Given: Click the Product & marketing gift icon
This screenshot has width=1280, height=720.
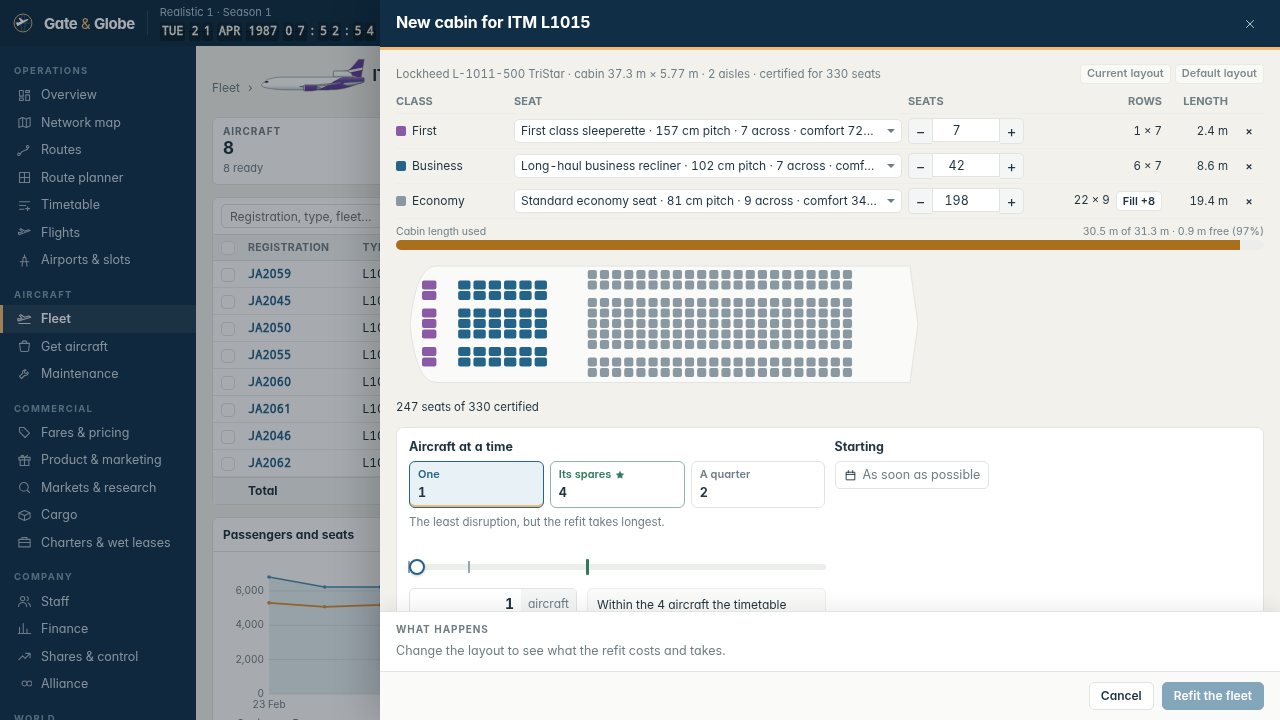Looking at the screenshot, I should click(x=24, y=460).
